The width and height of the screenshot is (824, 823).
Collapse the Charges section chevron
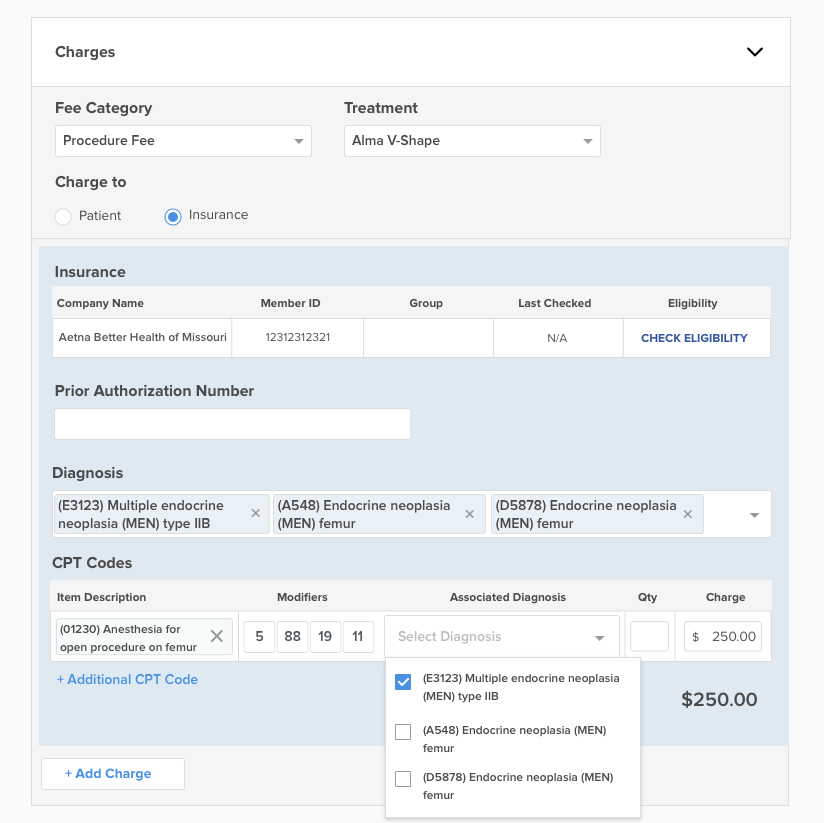[x=755, y=52]
